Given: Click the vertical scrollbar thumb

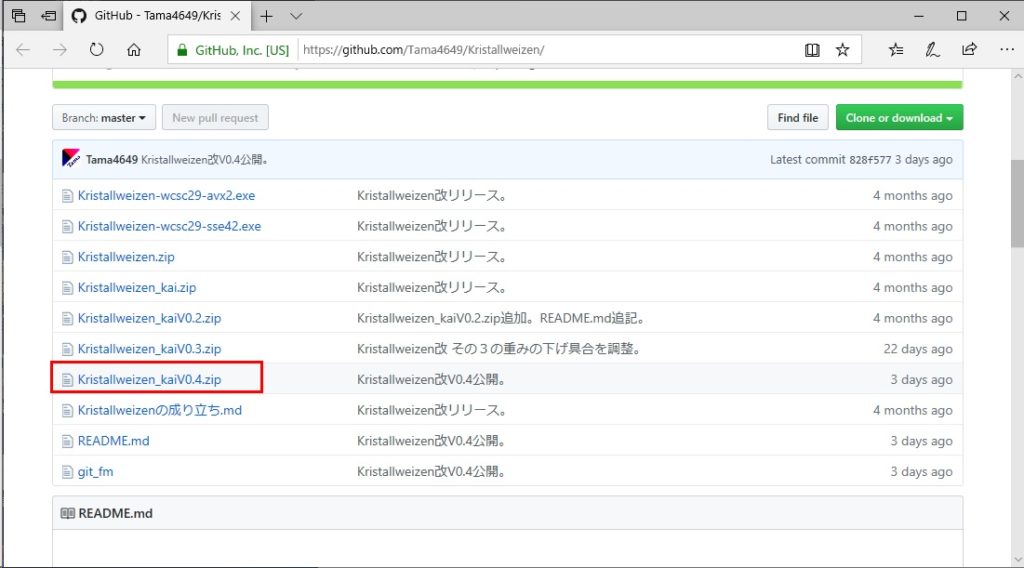Looking at the screenshot, I should [1017, 204].
